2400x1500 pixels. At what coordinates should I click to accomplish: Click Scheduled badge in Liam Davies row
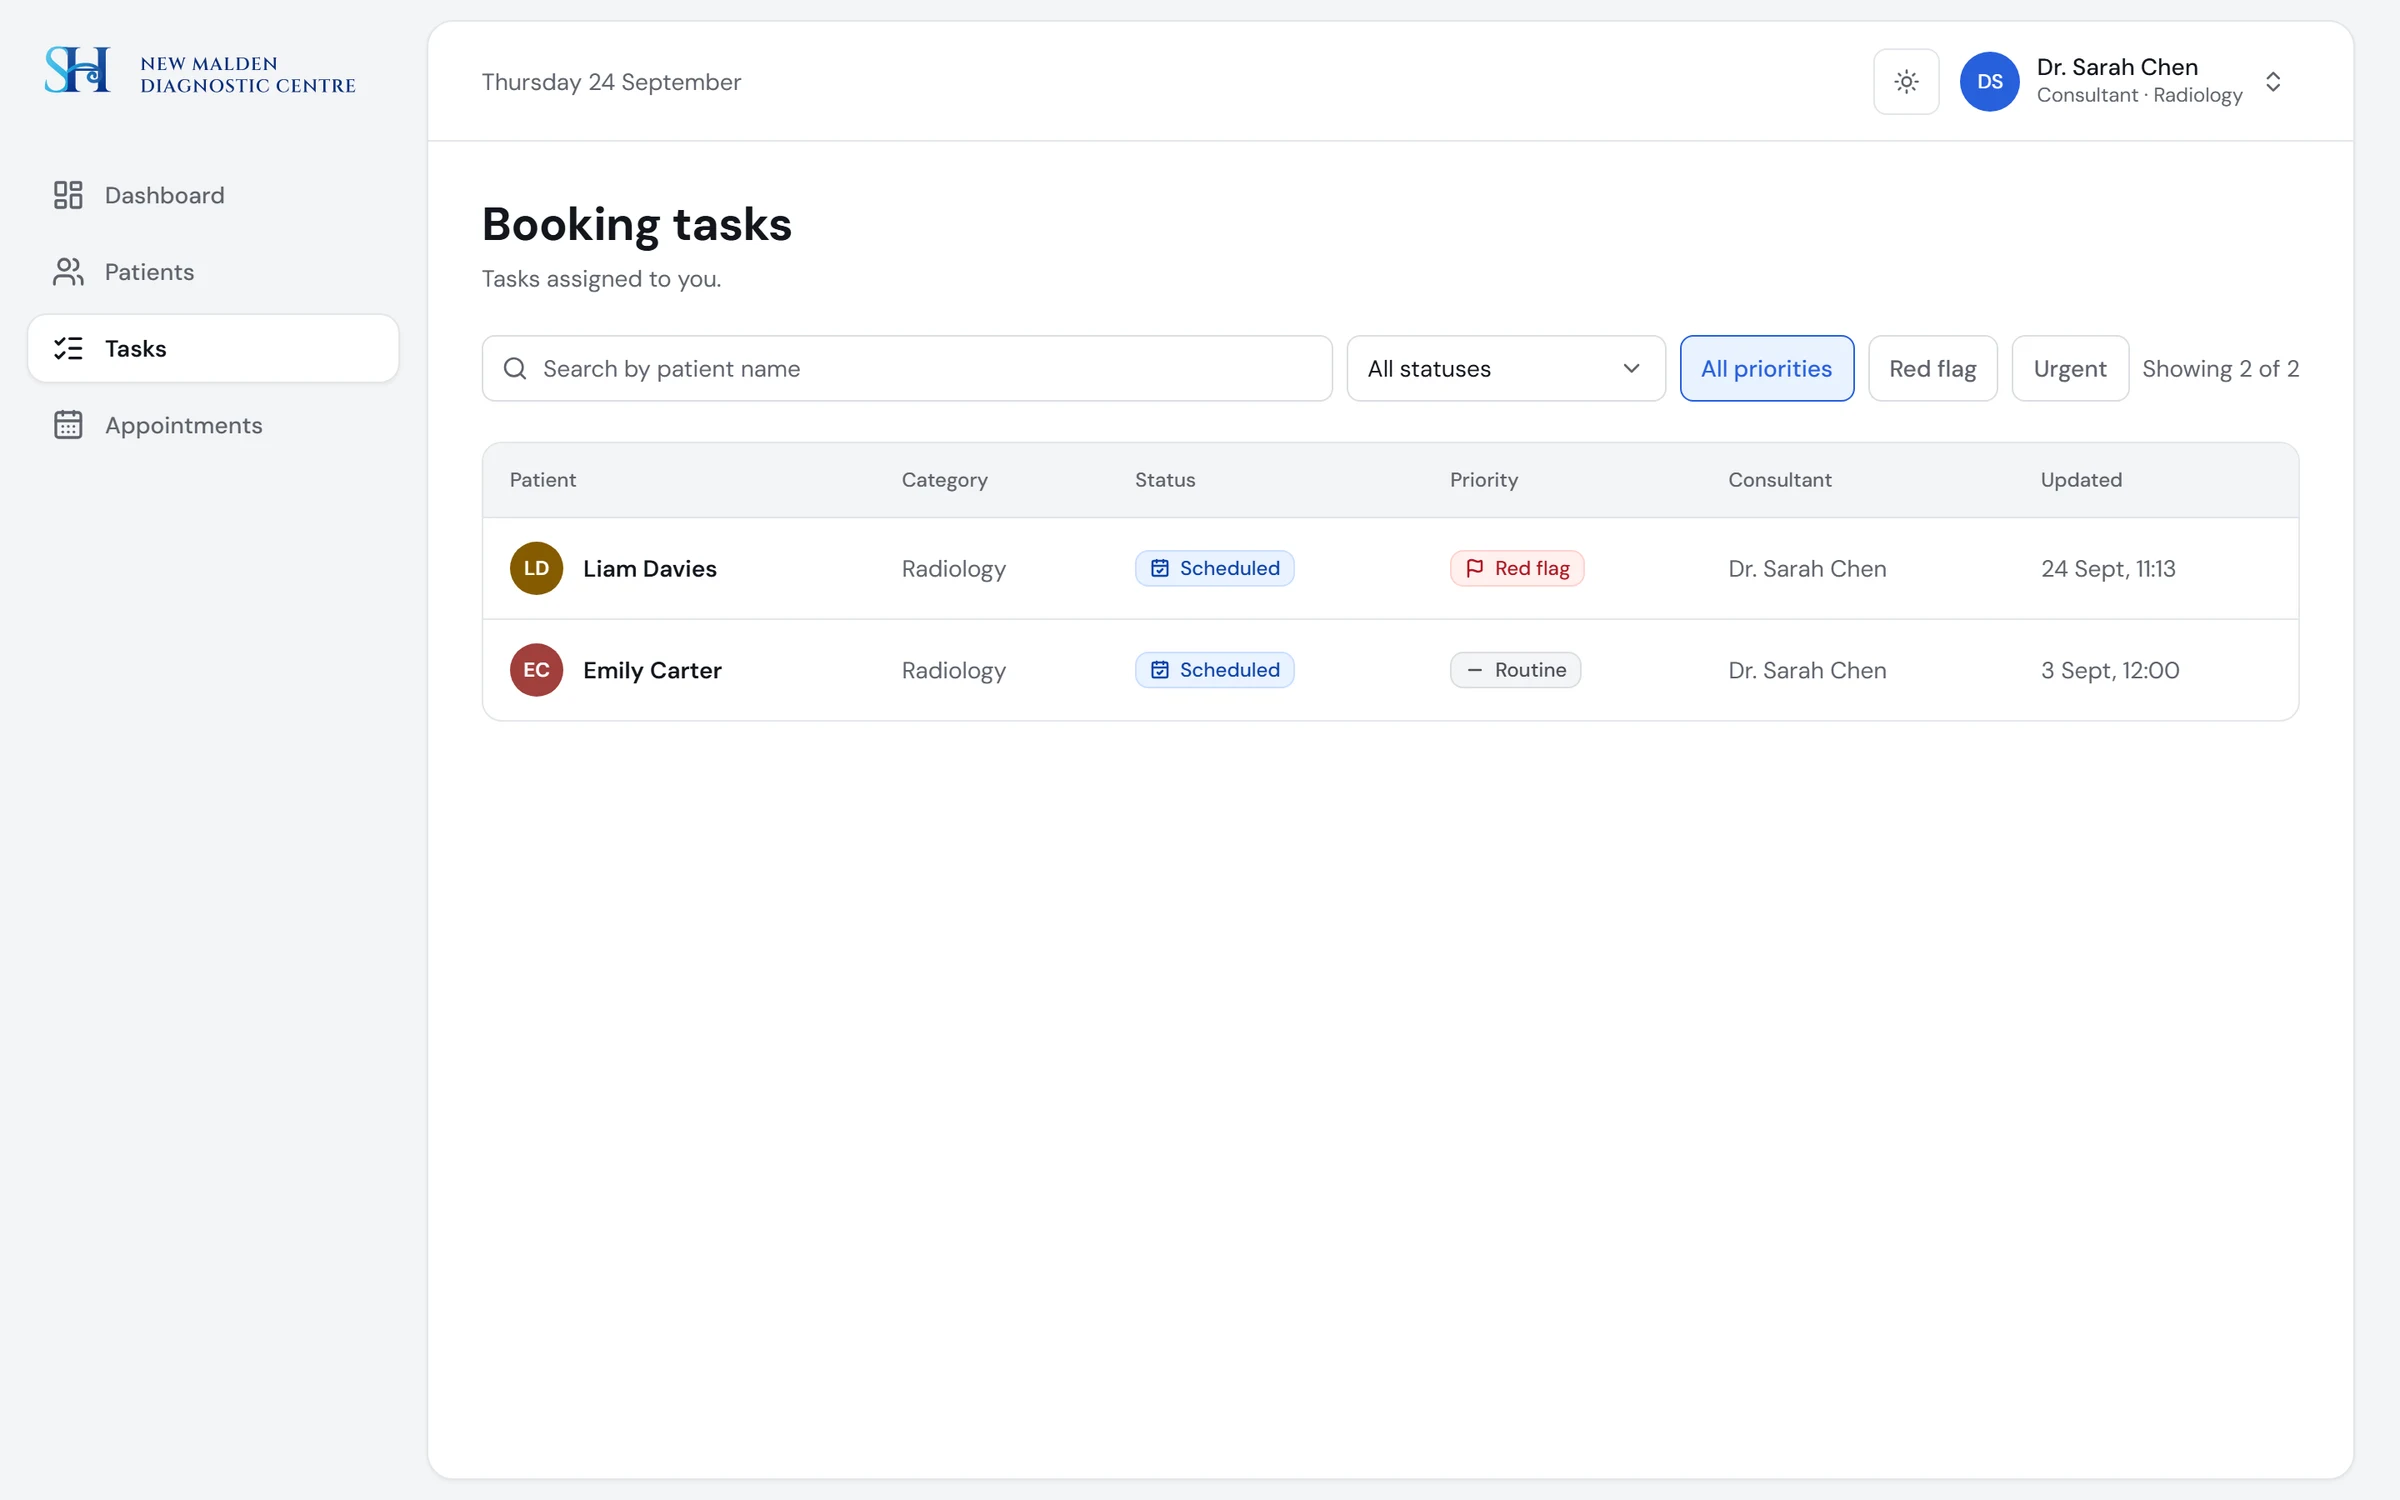click(x=1214, y=568)
